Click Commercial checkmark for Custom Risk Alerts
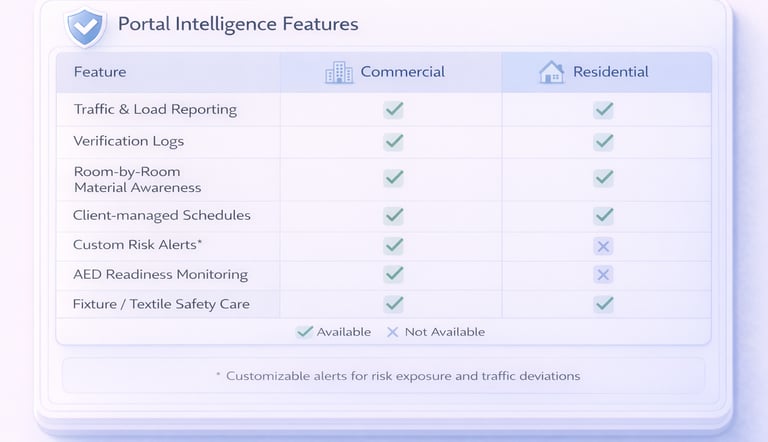Screen dimensions: 768x442 pyautogui.click(x=394, y=245)
